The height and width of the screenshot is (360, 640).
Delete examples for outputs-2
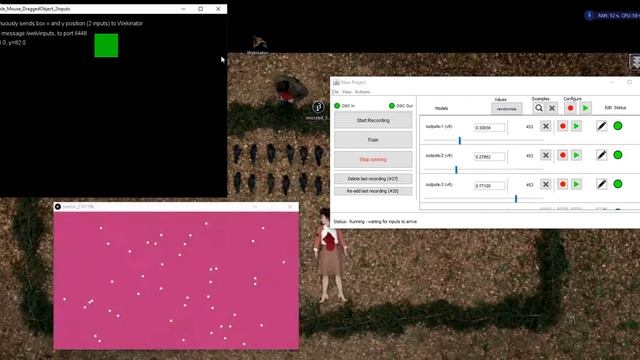(546, 155)
